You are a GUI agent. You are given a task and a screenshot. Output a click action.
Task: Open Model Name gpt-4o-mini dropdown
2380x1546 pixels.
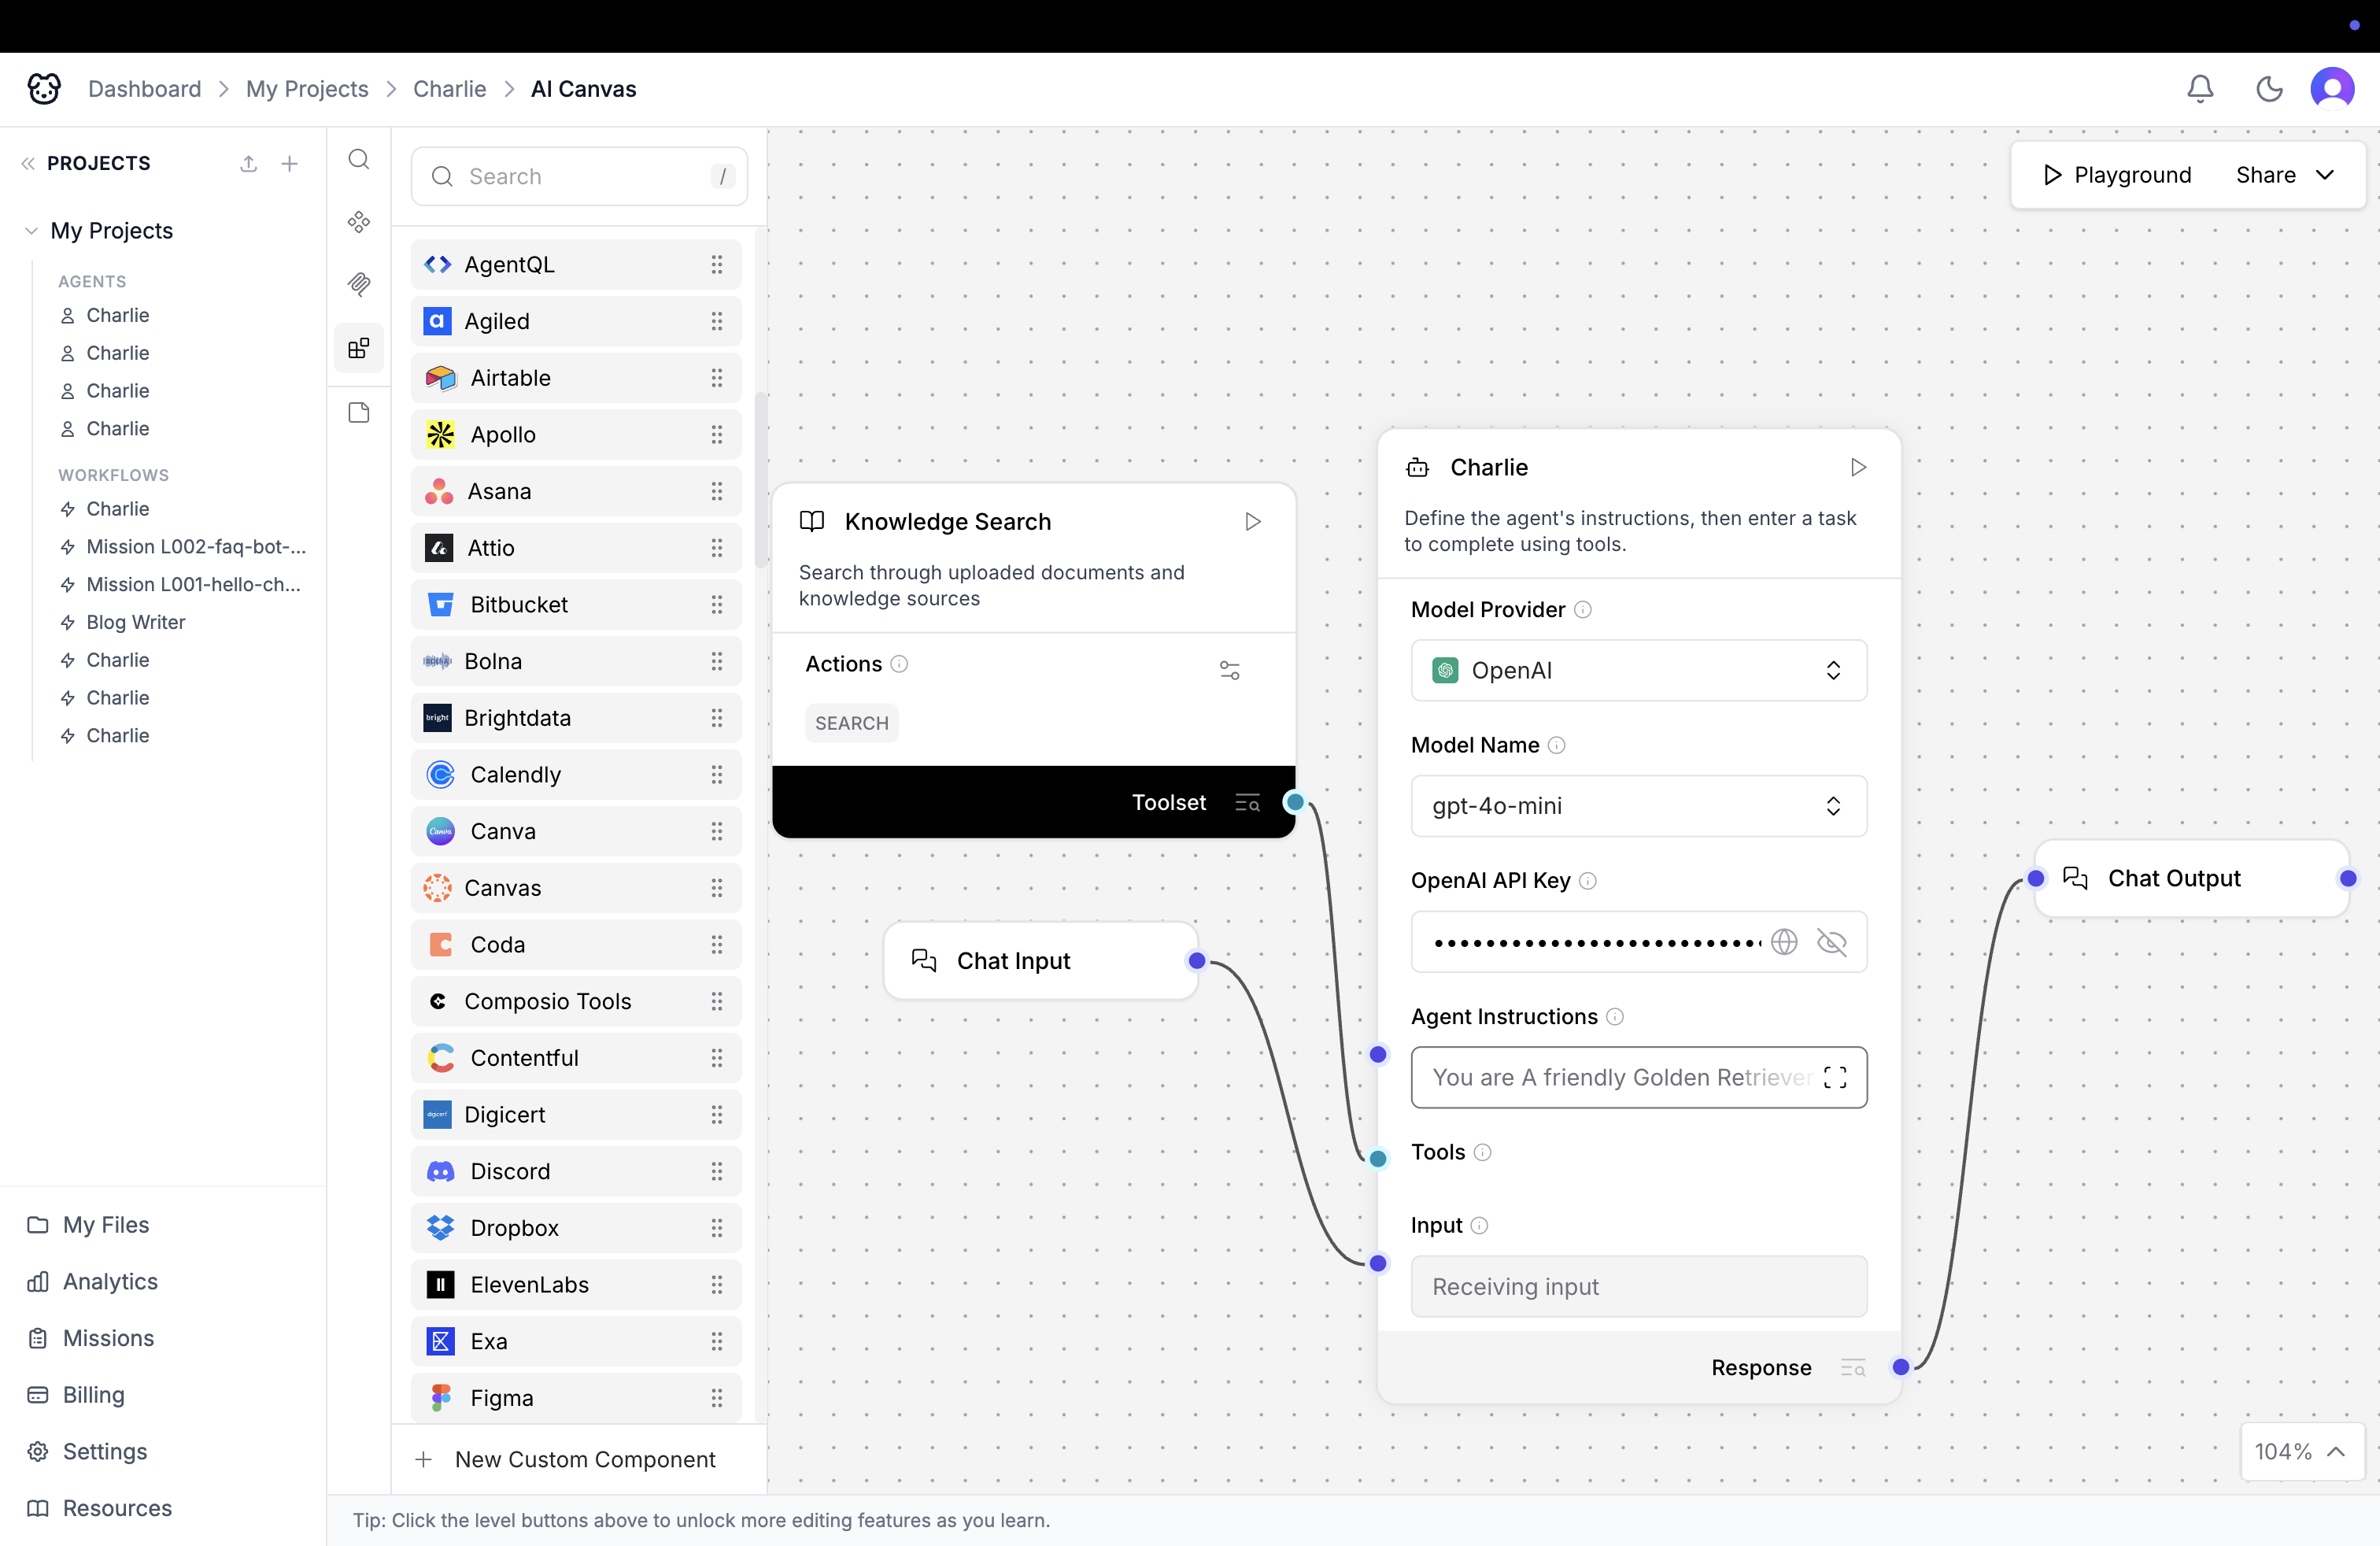click(x=1638, y=806)
